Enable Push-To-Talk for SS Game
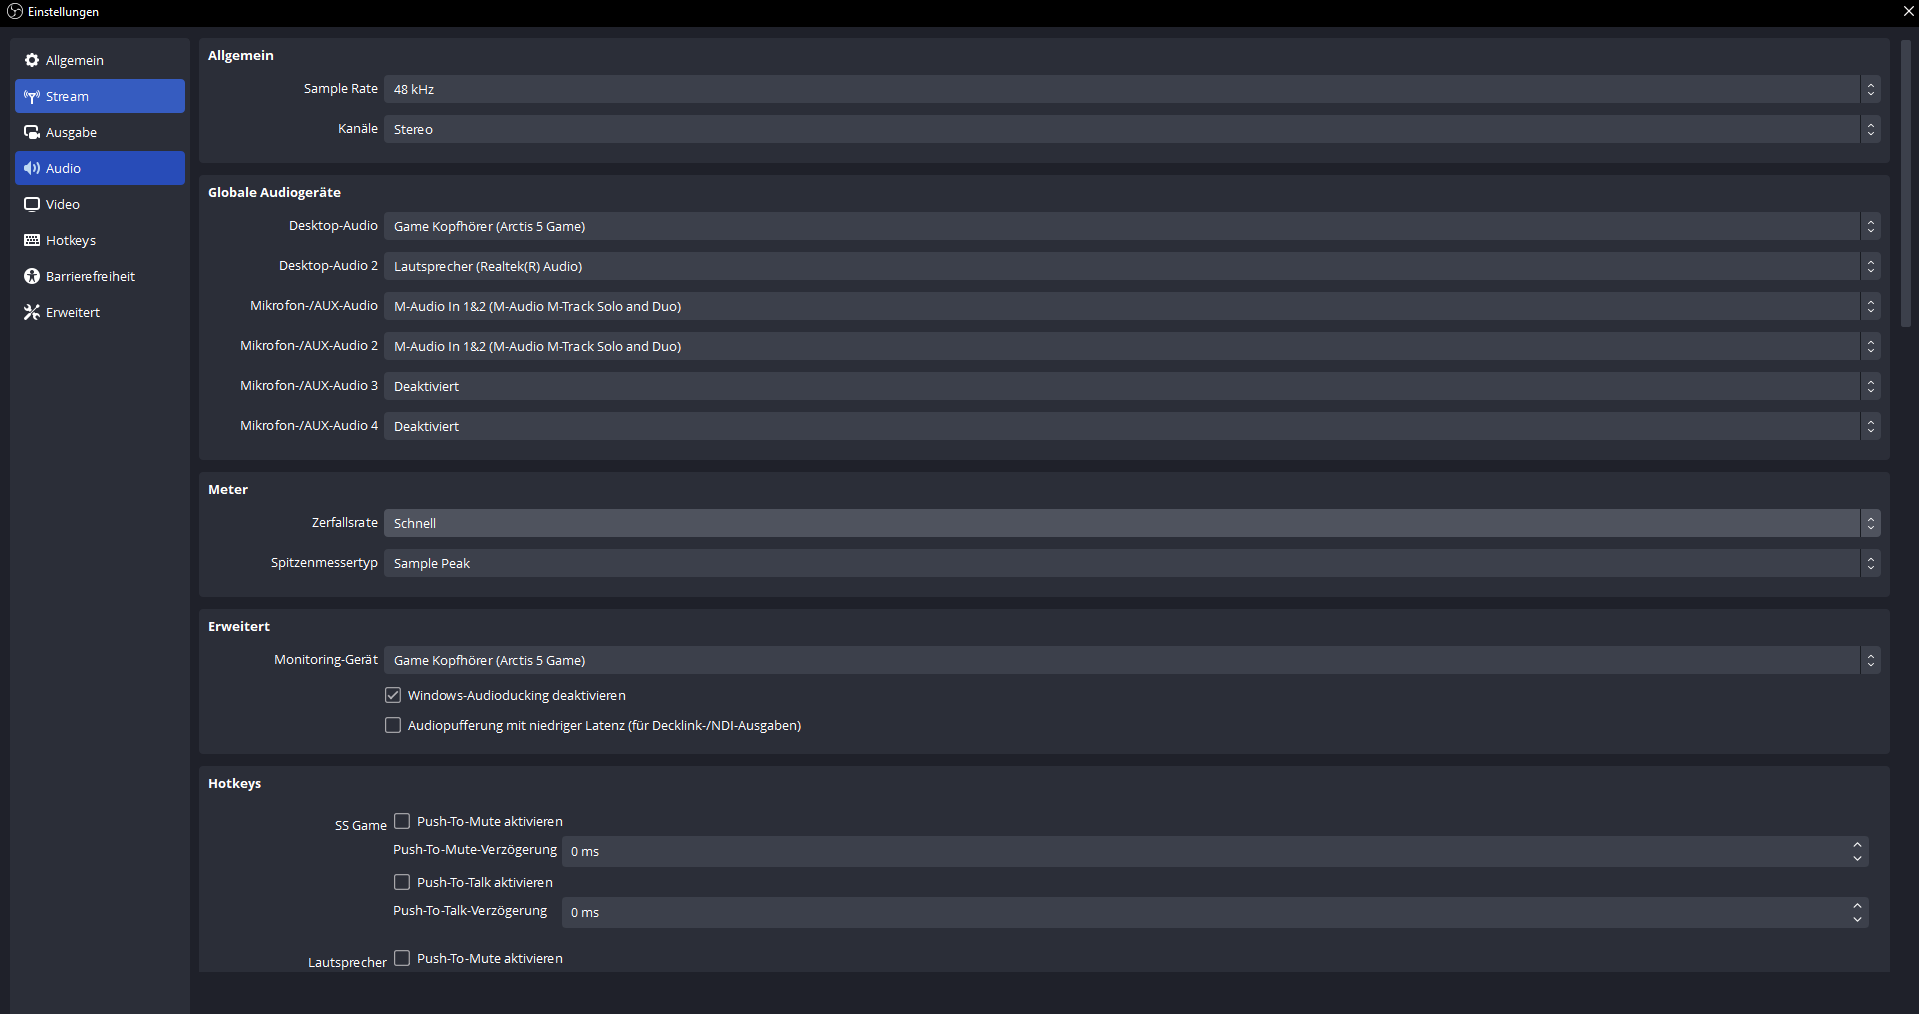The width and height of the screenshot is (1919, 1014). (x=402, y=882)
